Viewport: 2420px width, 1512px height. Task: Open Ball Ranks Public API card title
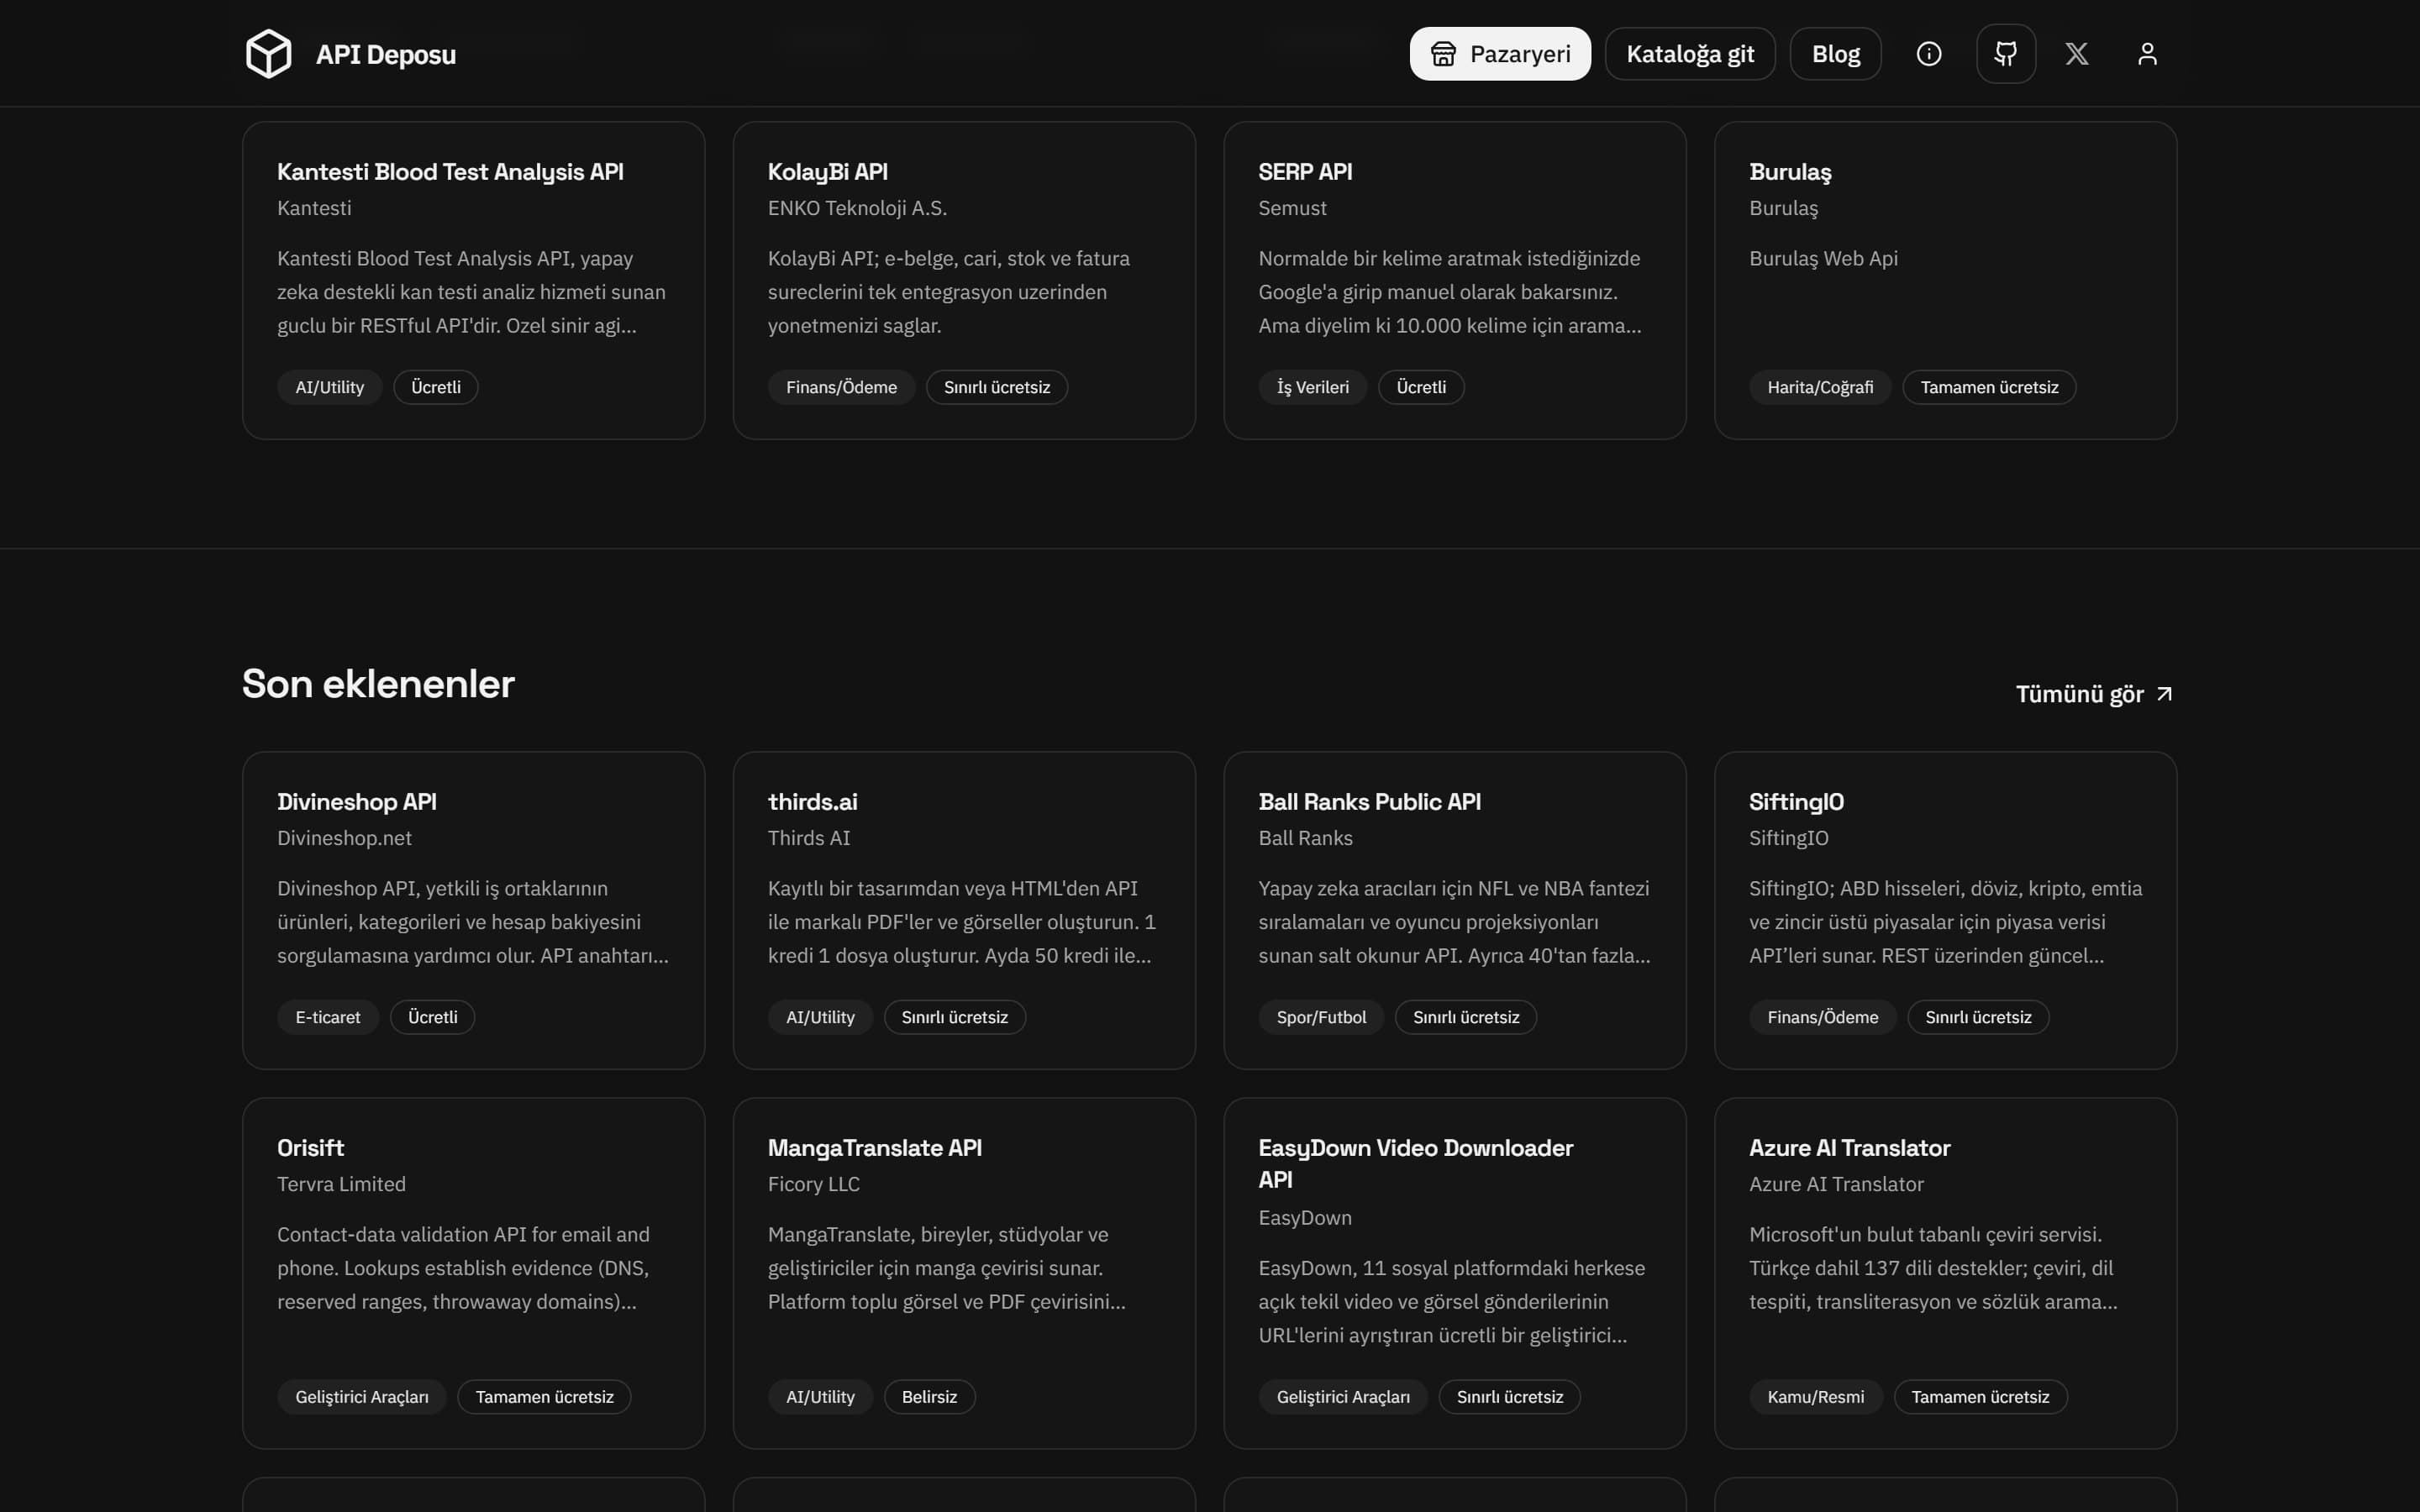[x=1369, y=802]
